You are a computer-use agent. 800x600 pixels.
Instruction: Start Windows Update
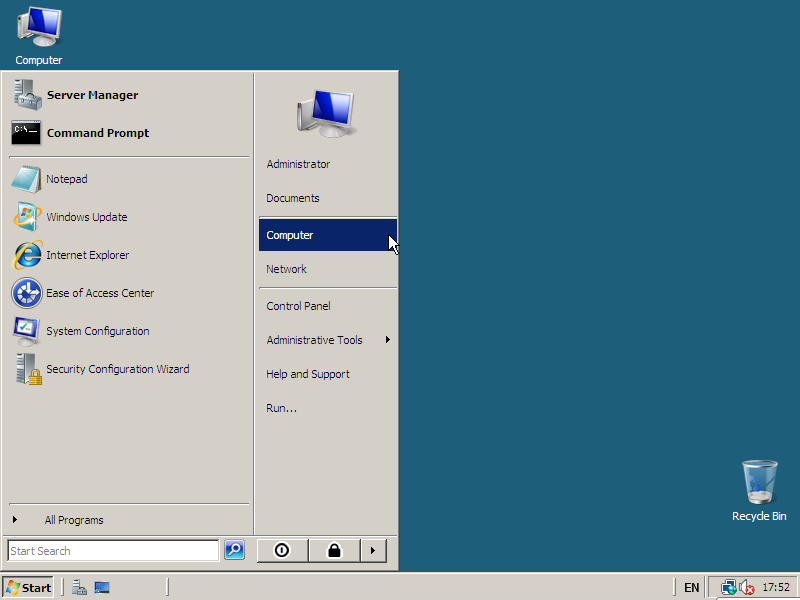[86, 217]
